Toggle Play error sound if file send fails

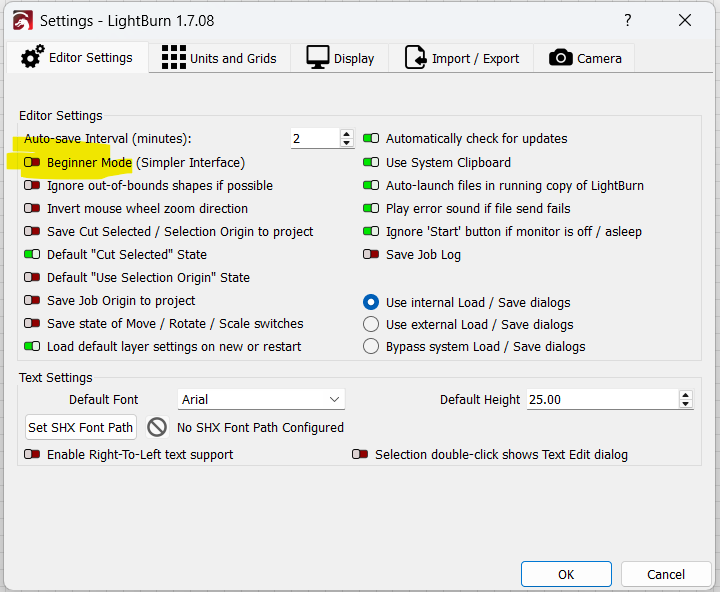[x=371, y=208]
